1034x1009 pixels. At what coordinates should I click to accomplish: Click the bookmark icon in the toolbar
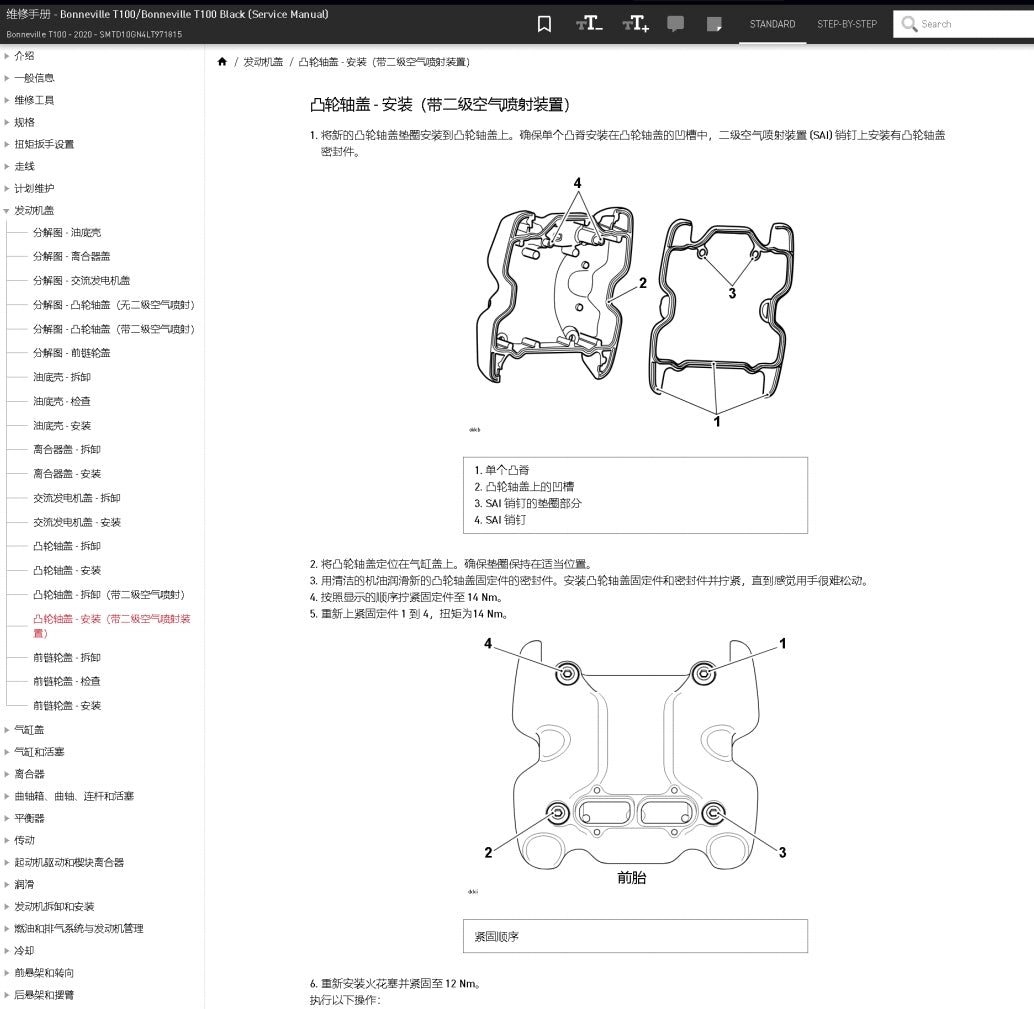tap(544, 23)
